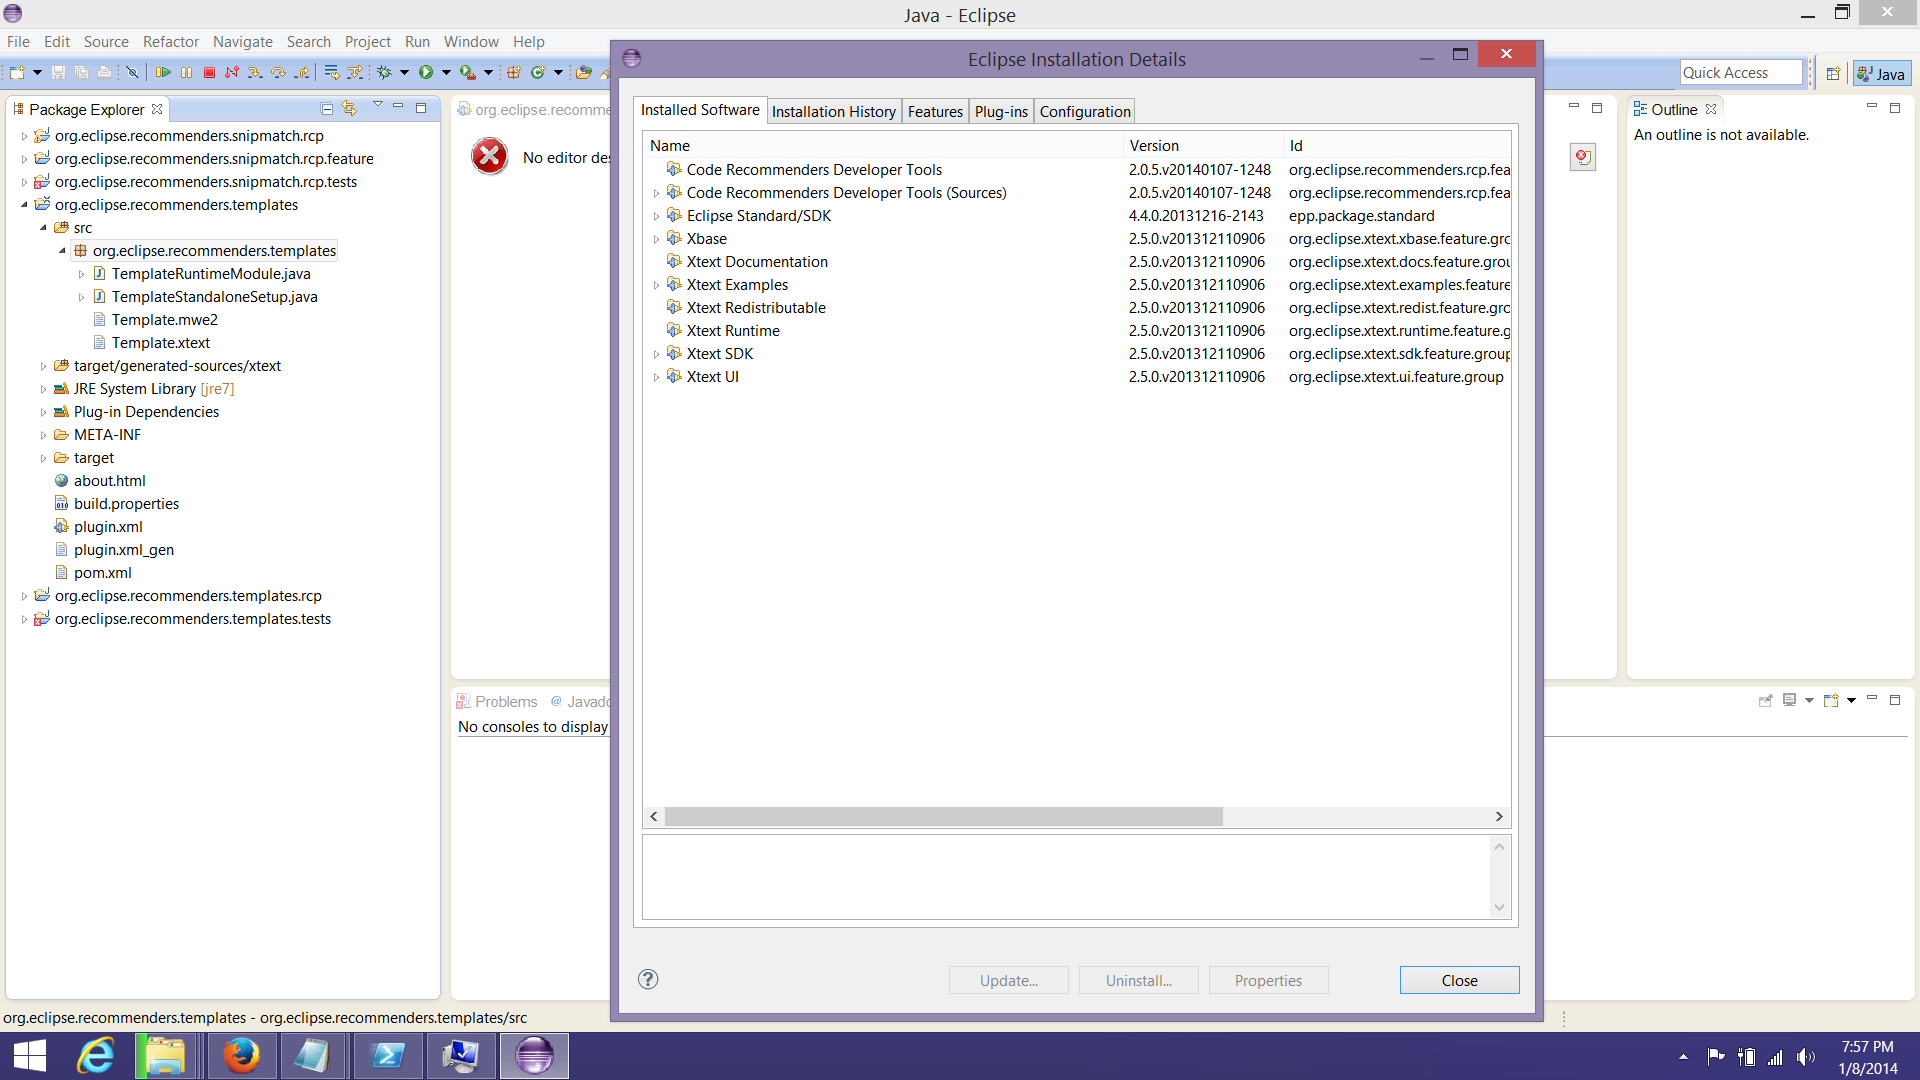The image size is (1920, 1080).
Task: Switch to the Plug-ins tab
Action: pyautogui.click(x=1001, y=111)
